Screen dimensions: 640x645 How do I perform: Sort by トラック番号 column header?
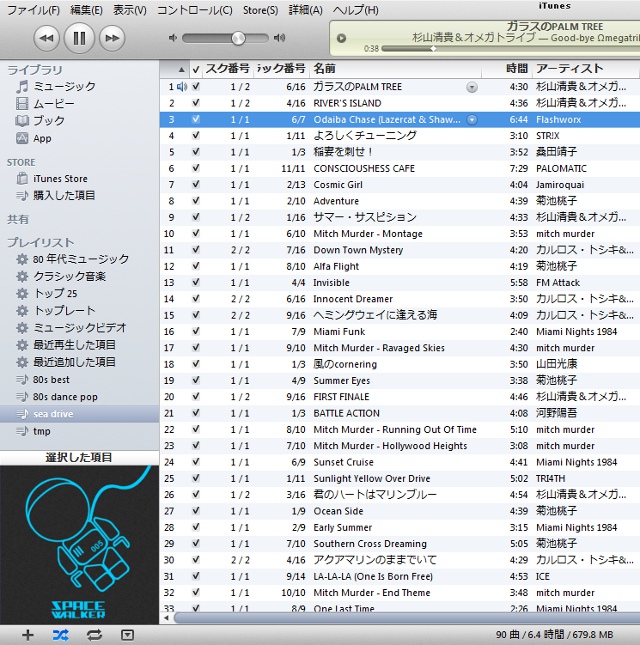coord(281,69)
